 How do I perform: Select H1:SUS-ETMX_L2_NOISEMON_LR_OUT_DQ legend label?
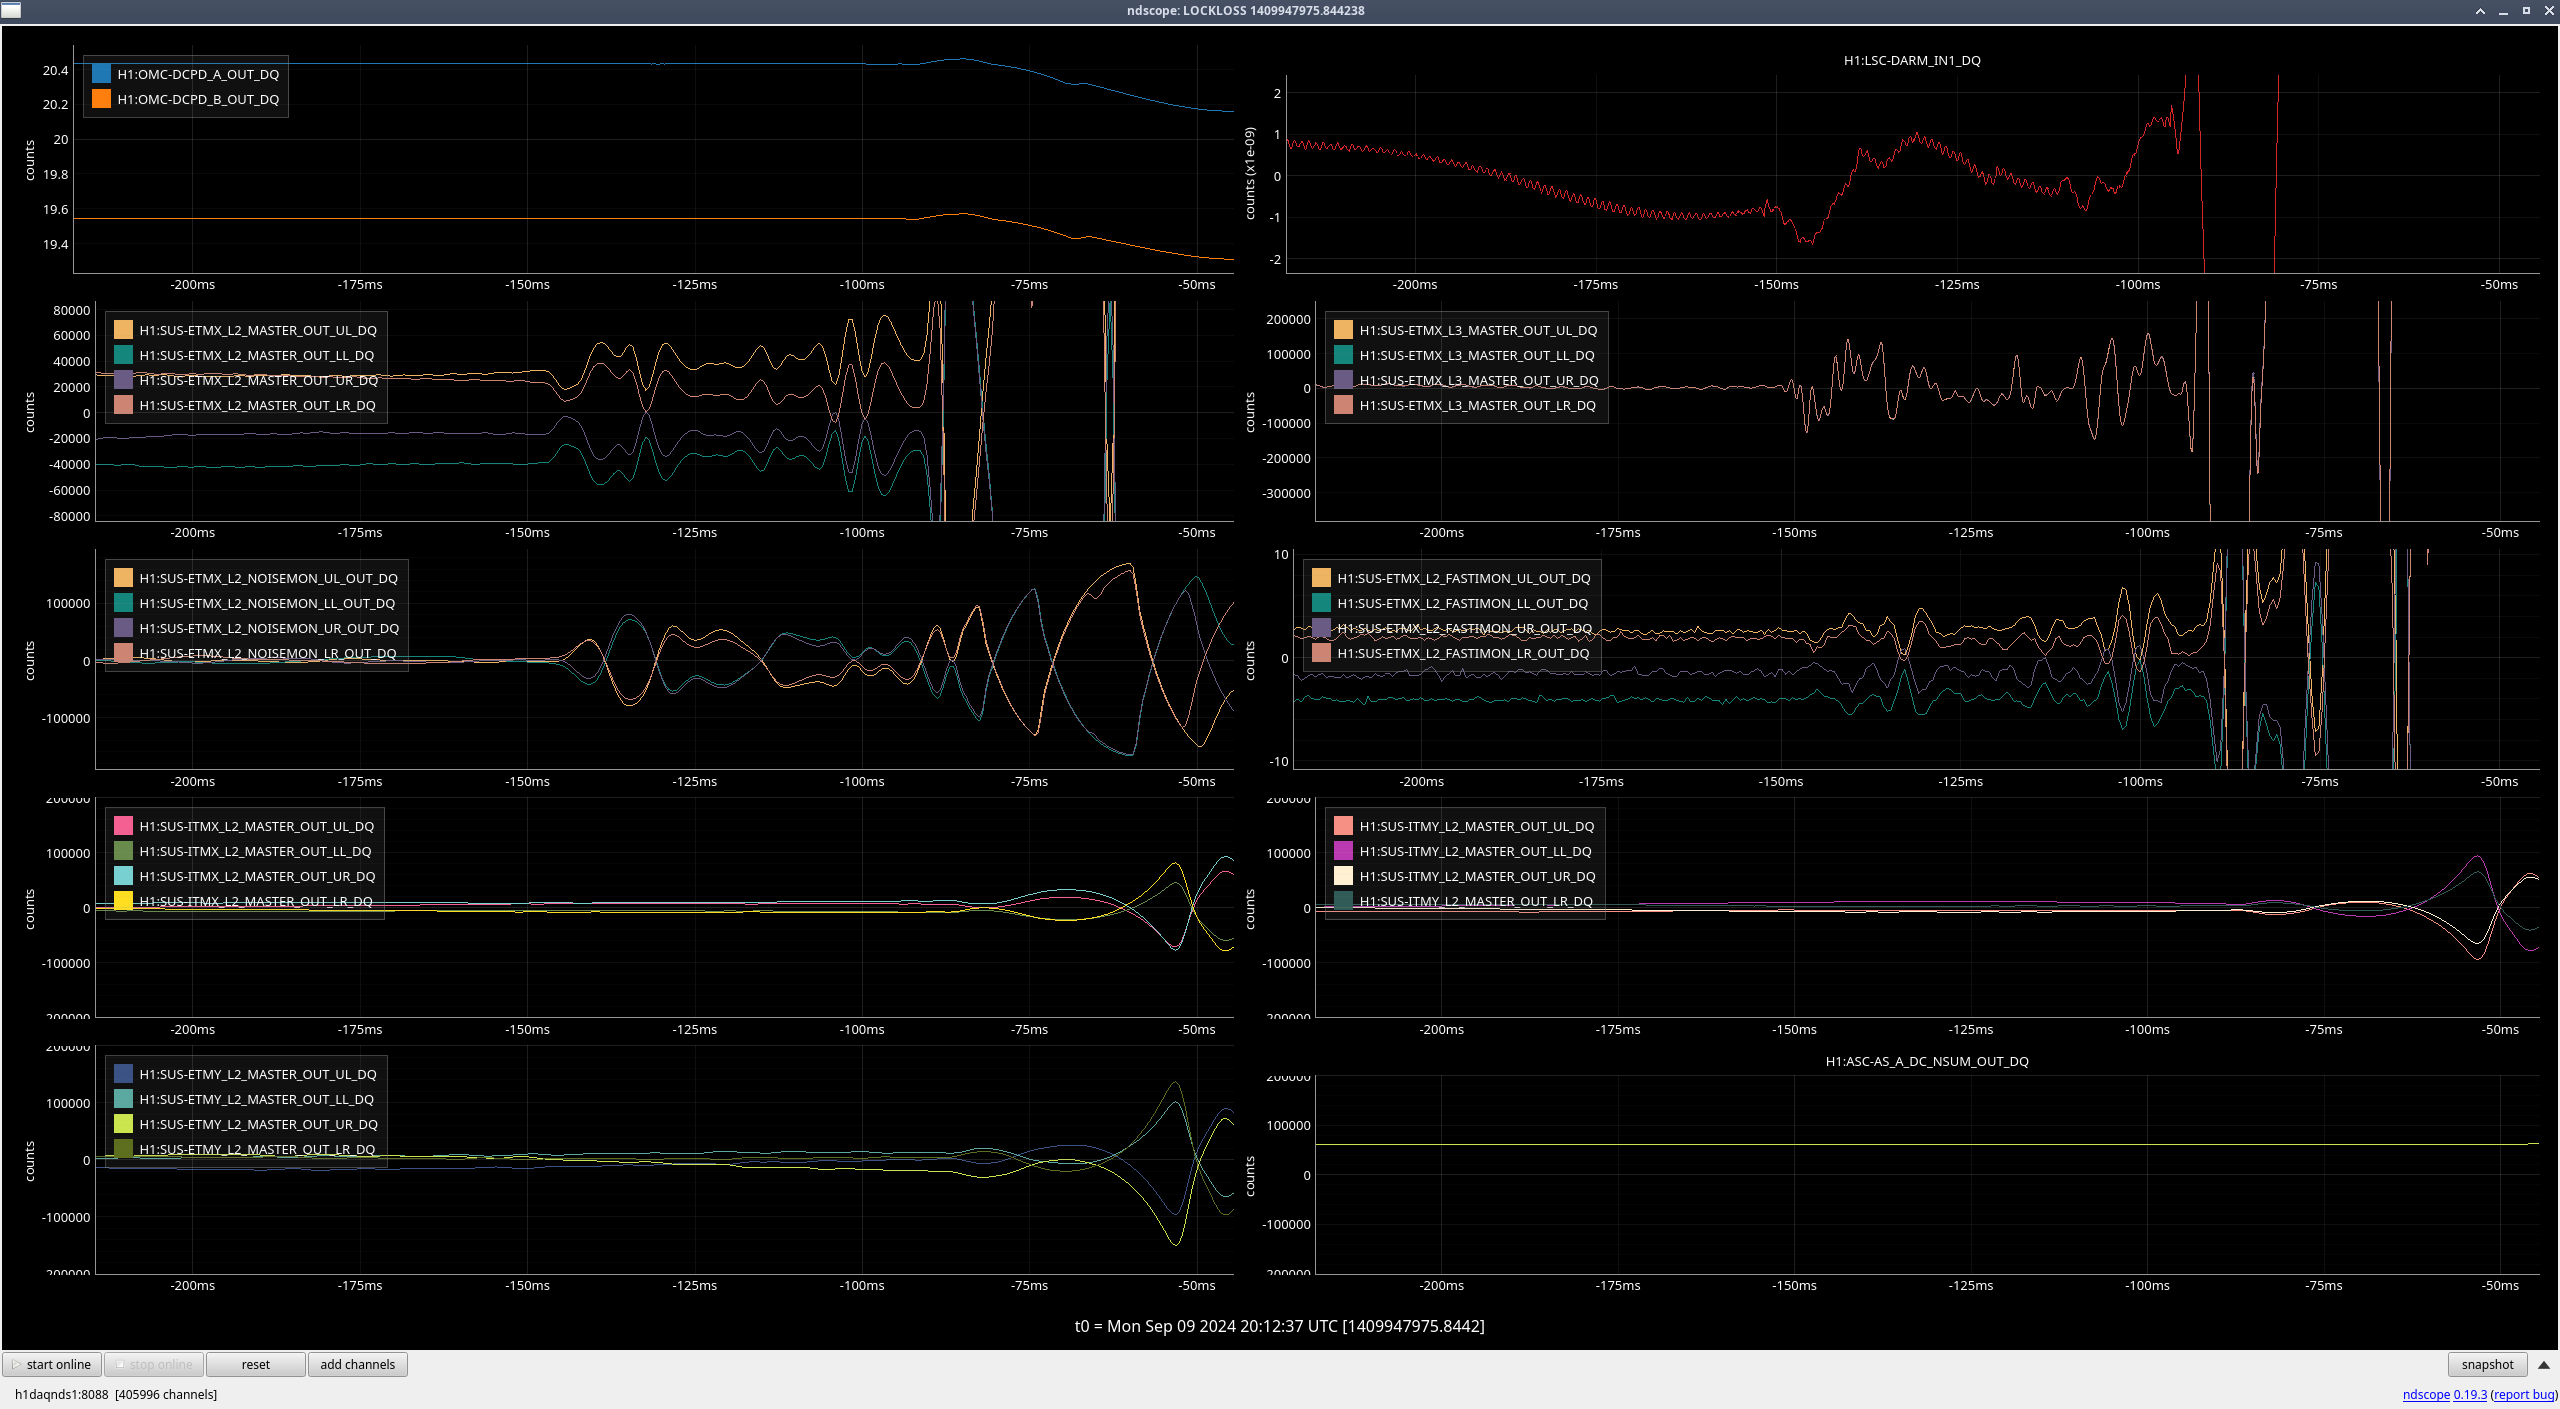coord(268,654)
